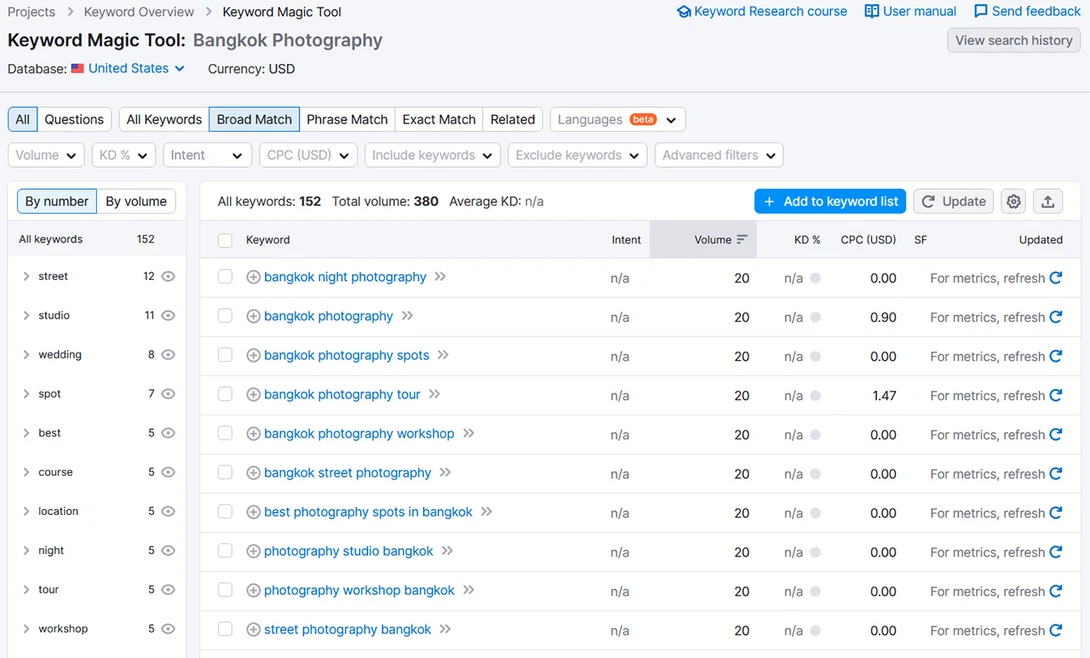
Task: Go to Projects breadcrumb
Action: click(x=31, y=12)
